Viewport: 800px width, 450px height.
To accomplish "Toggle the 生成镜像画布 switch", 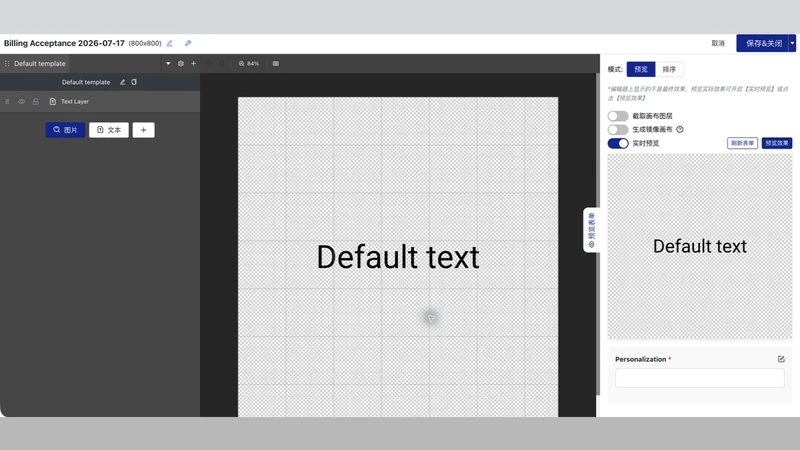I will pos(618,130).
